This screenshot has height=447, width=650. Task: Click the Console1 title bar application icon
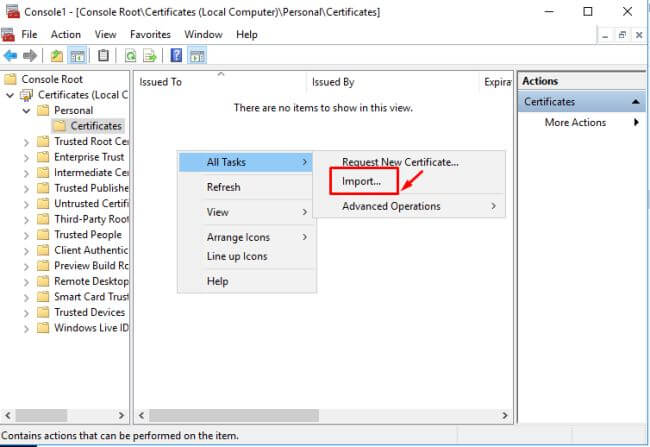pos(13,11)
